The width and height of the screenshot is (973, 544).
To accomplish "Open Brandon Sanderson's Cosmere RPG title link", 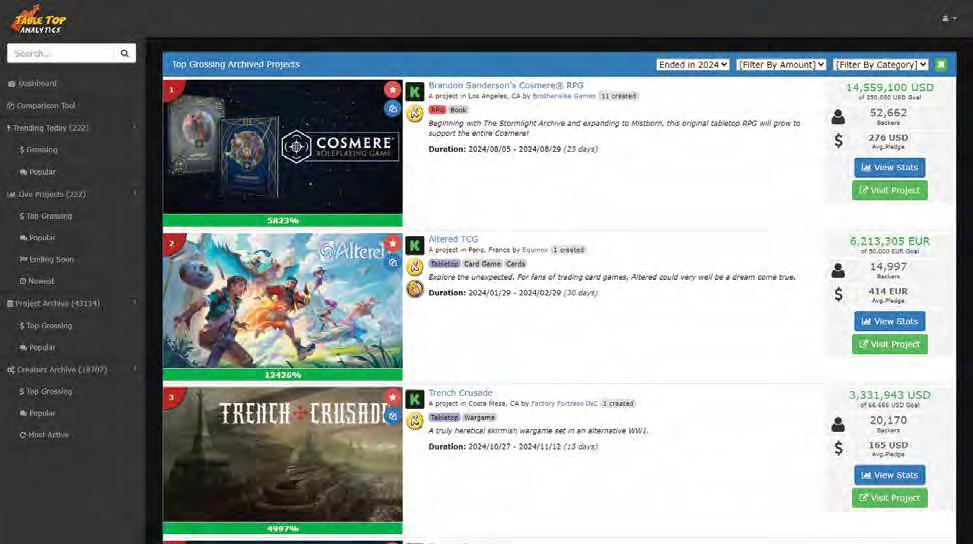I will (506, 86).
